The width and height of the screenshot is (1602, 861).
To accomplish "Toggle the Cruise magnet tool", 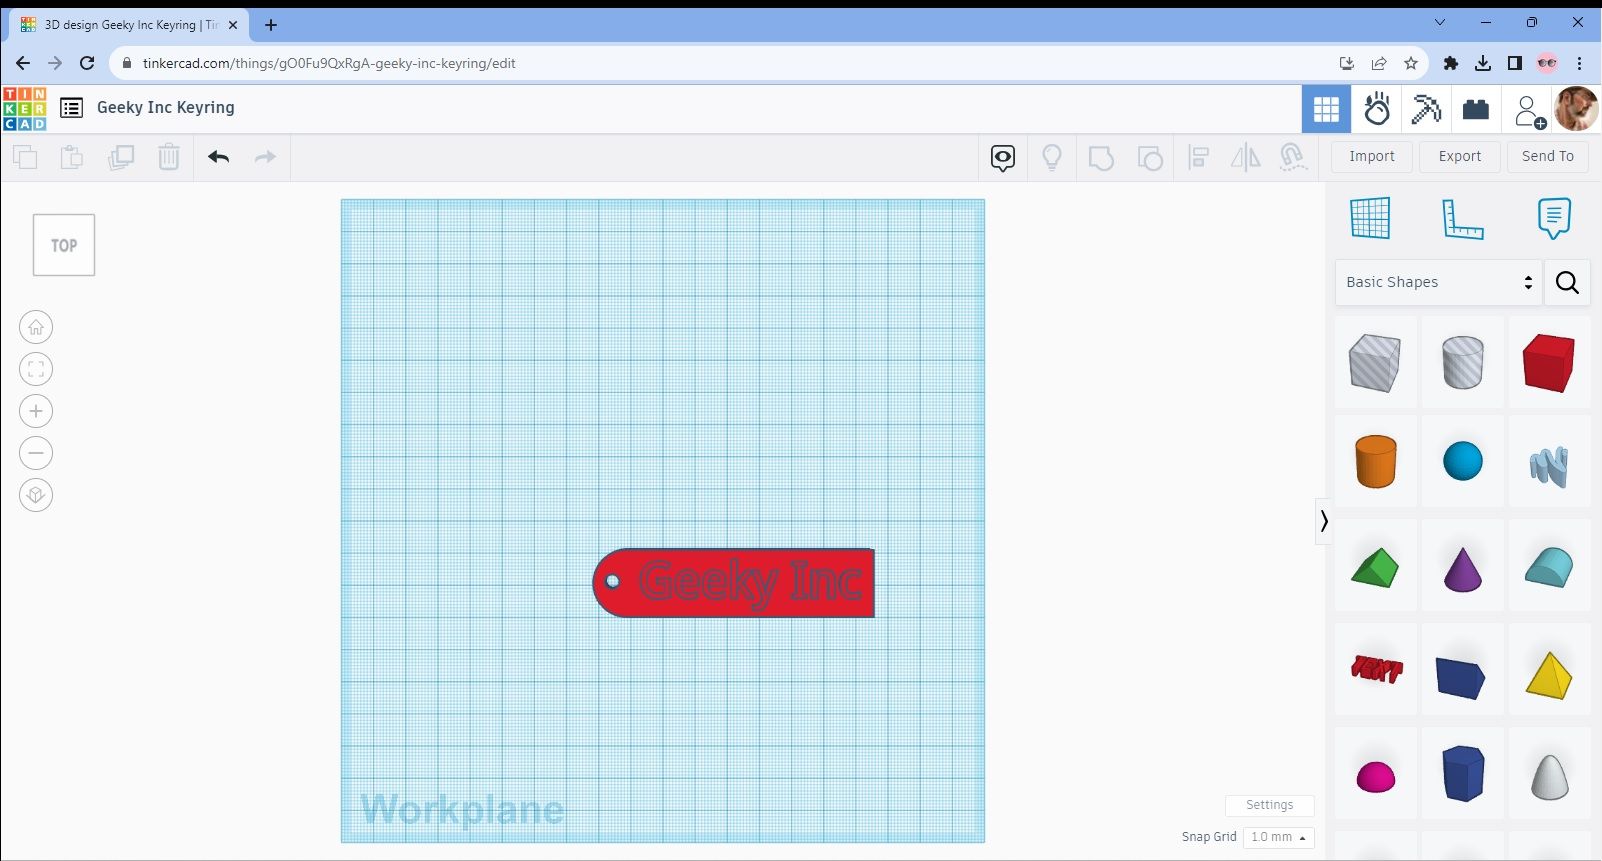I will 1293,157.
